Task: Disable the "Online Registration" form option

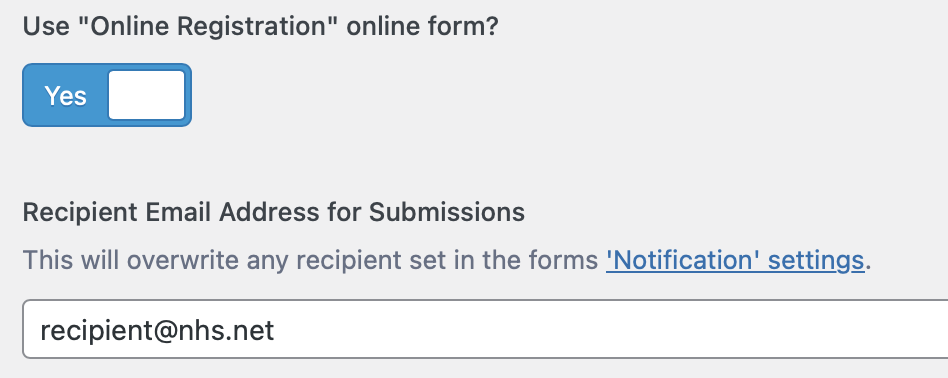Action: (107, 95)
